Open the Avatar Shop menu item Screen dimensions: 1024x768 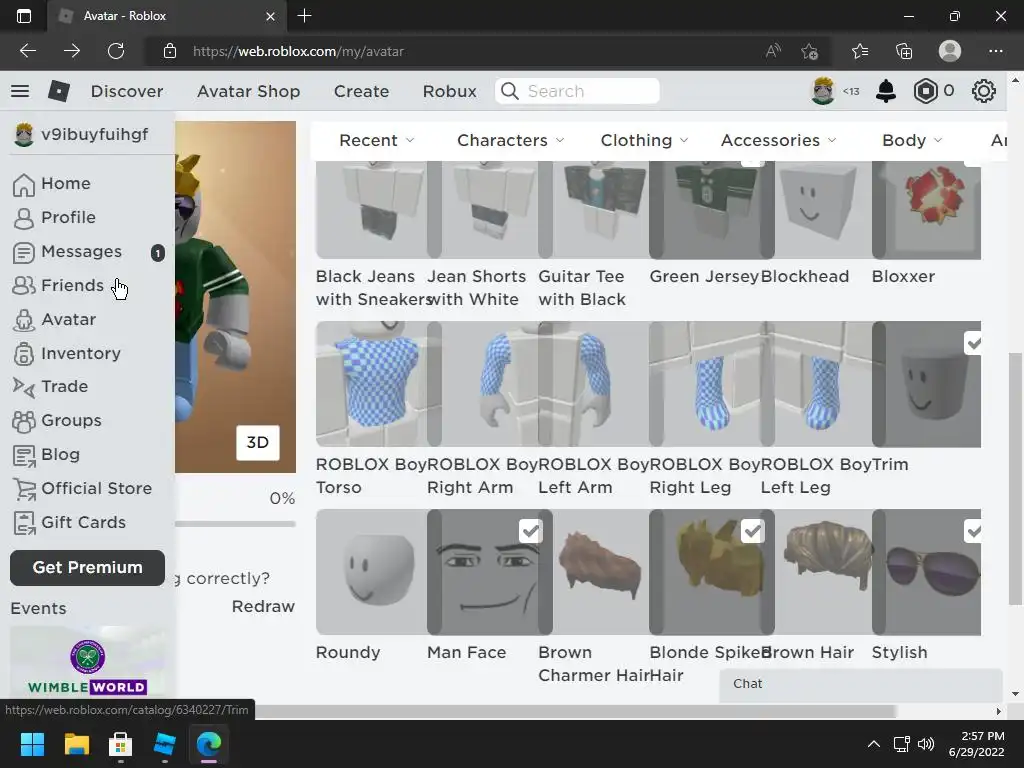248,91
